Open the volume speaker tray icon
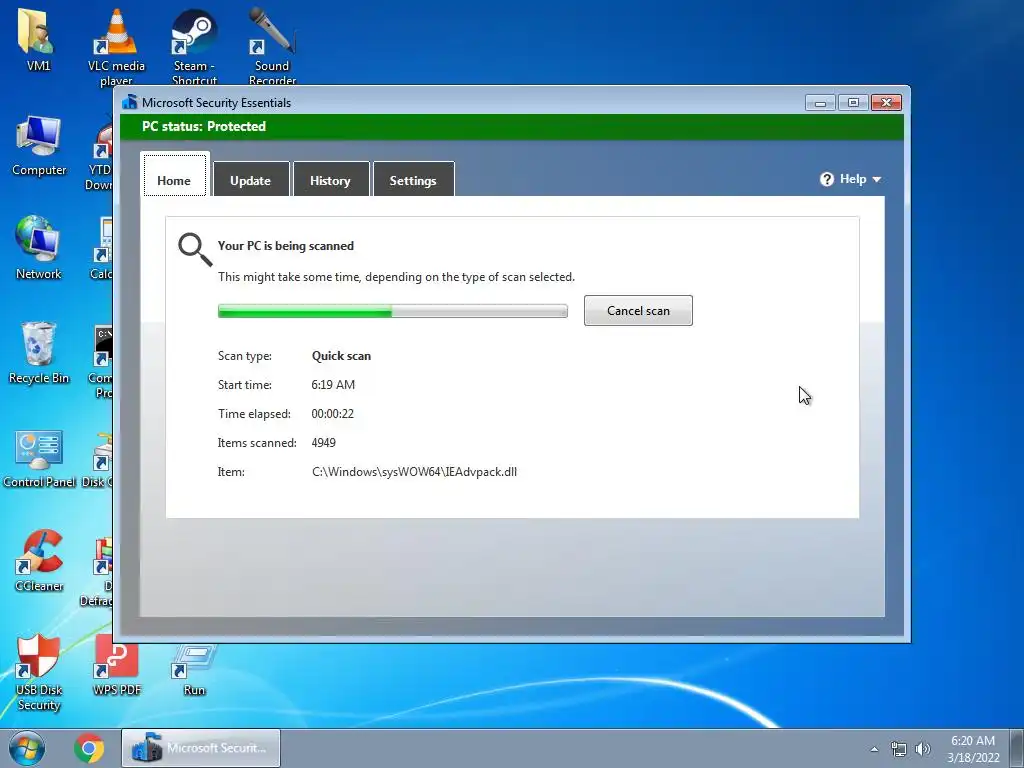Viewport: 1024px width, 768px height. tap(923, 749)
